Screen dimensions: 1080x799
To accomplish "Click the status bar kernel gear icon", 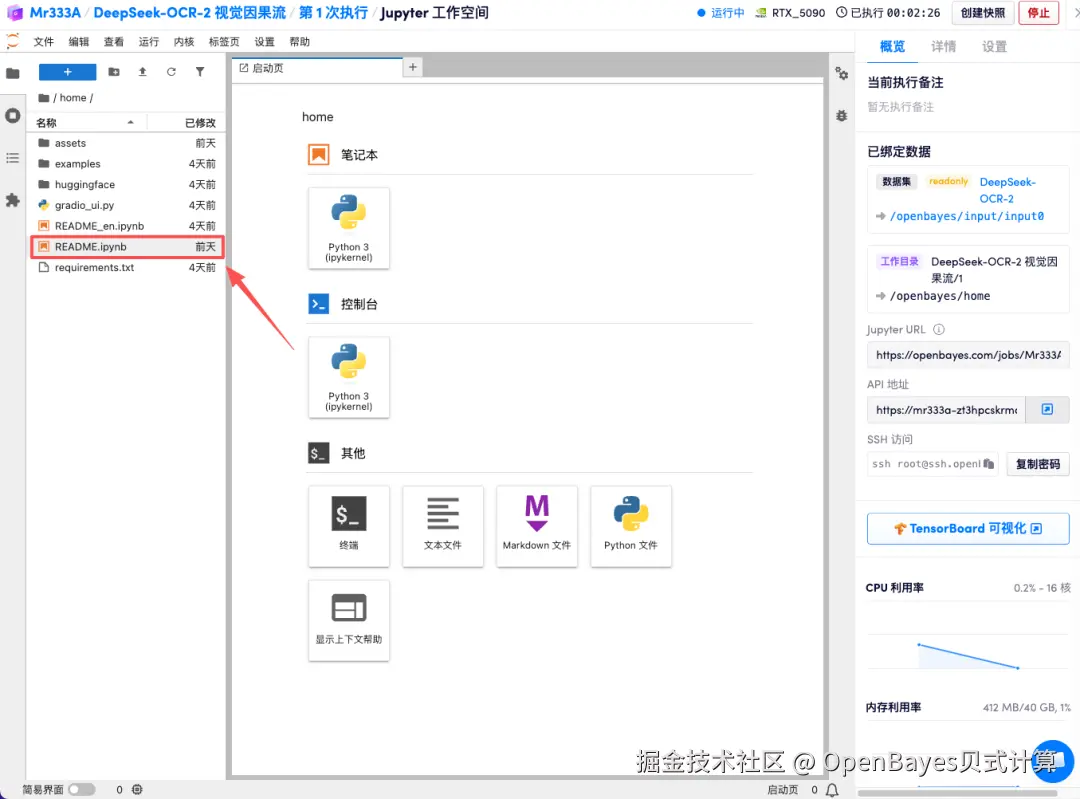I will [x=137, y=789].
